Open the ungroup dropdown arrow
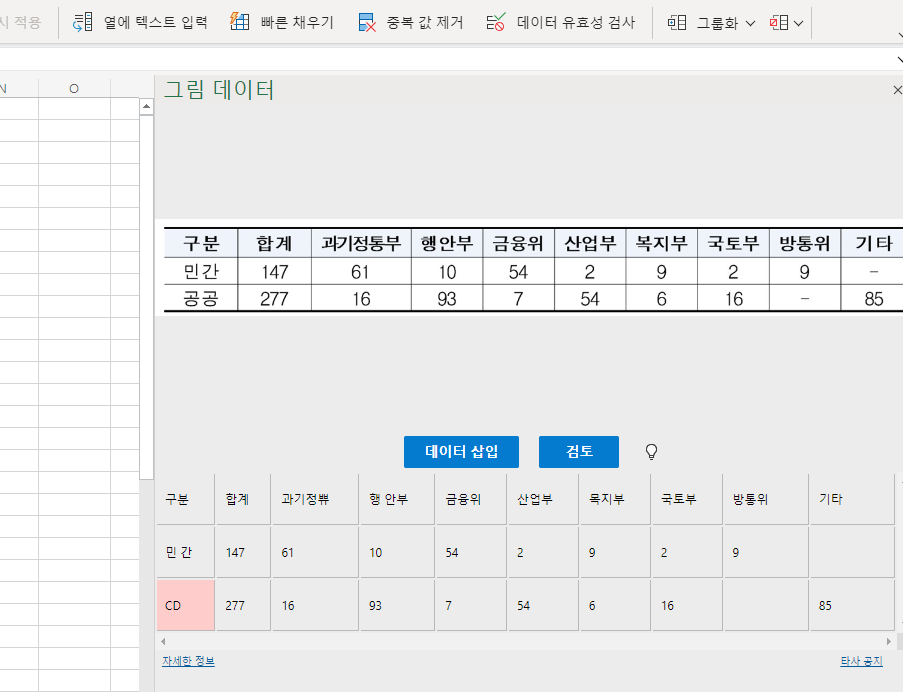The width and height of the screenshot is (903, 692). [x=798, y=24]
